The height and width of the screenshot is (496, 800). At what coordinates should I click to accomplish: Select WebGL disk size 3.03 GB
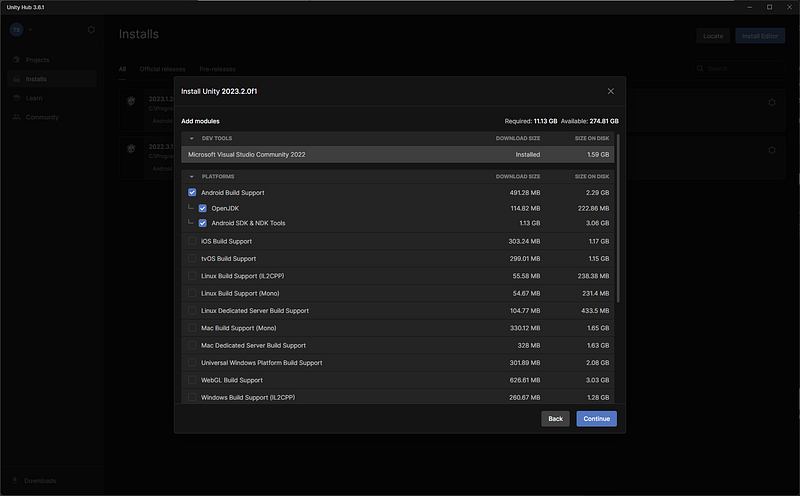click(x=597, y=380)
